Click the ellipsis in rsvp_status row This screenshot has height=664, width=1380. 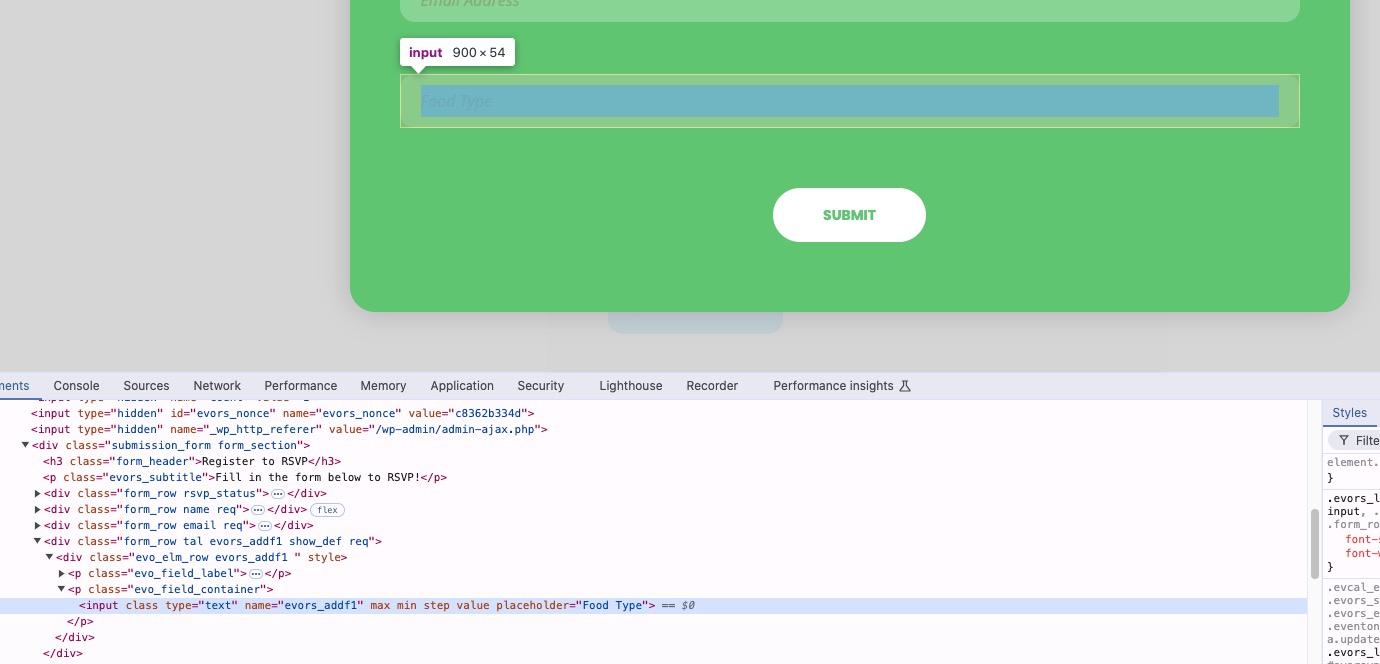tap(278, 493)
